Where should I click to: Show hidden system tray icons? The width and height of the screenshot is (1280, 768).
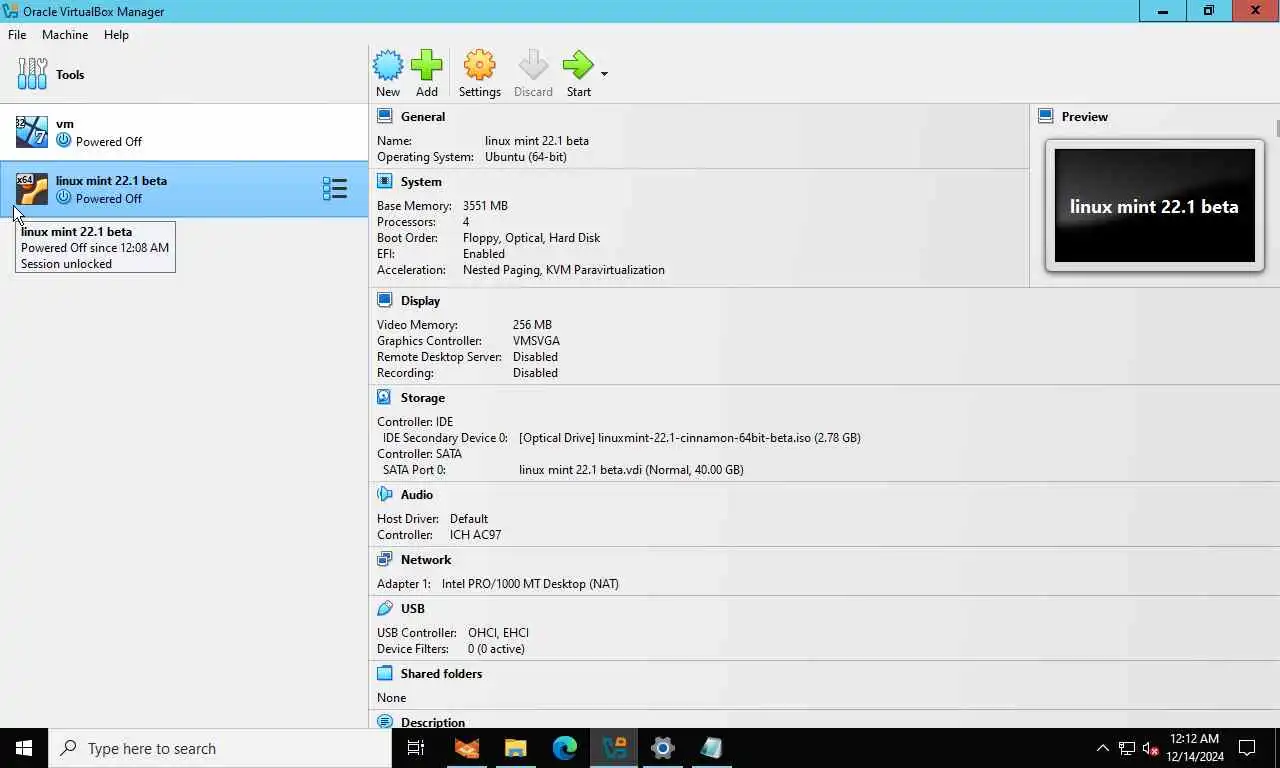pyautogui.click(x=1103, y=748)
